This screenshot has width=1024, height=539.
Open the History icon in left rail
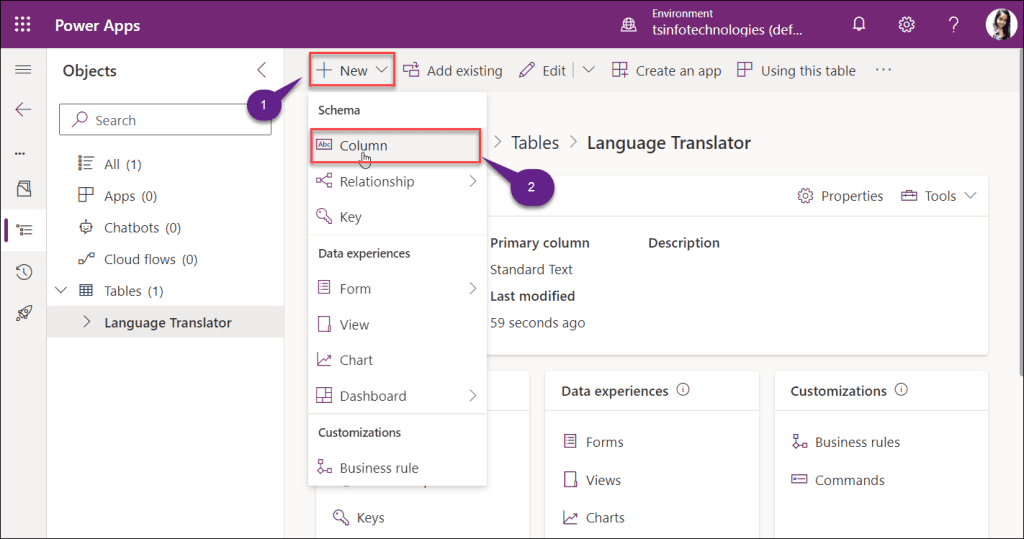click(24, 272)
